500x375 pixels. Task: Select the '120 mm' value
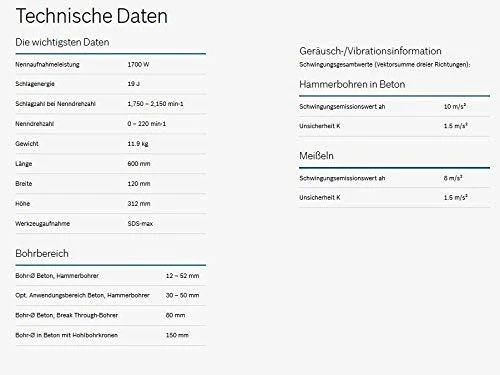click(139, 184)
